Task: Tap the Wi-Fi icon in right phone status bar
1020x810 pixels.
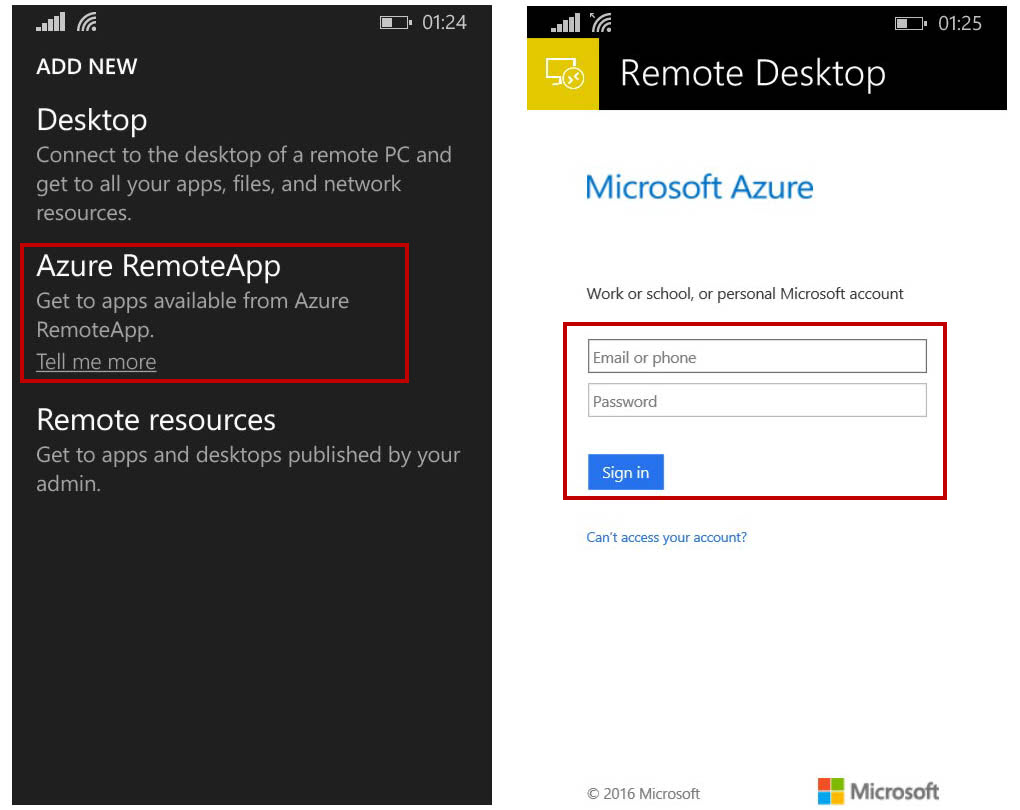Action: pos(602,23)
